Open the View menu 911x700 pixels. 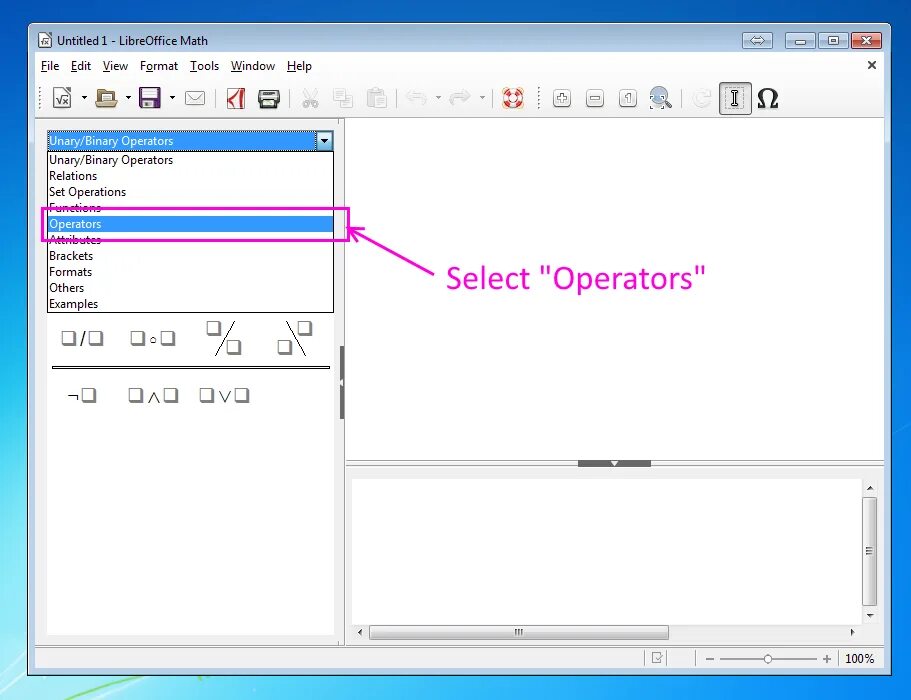(115, 66)
